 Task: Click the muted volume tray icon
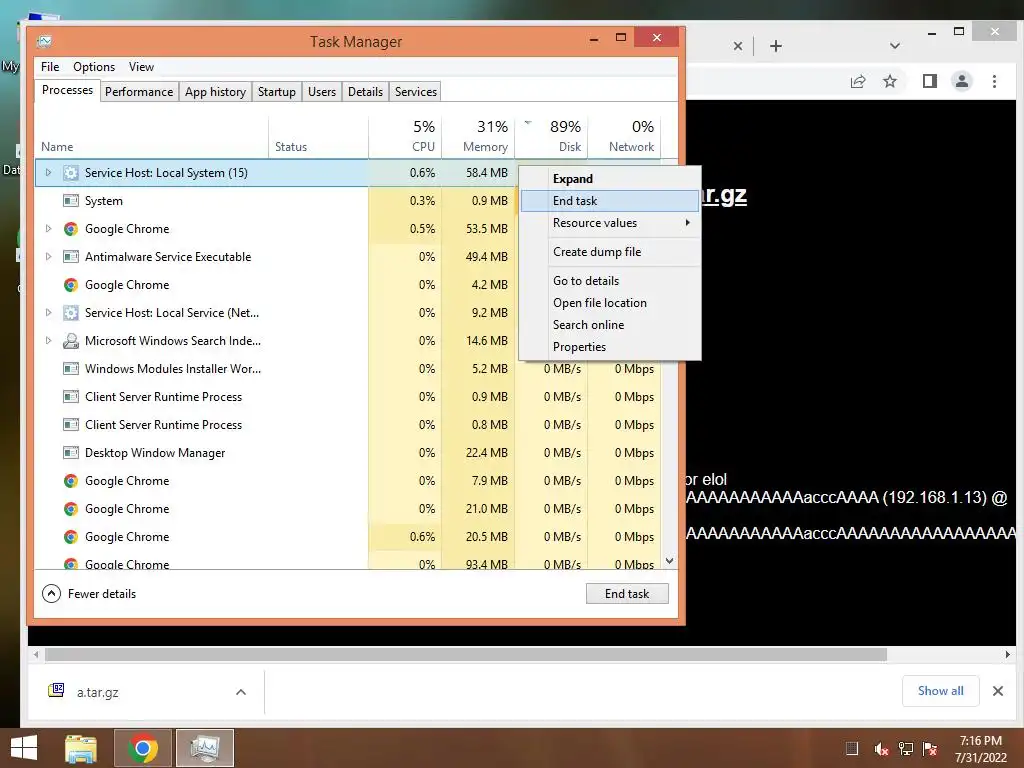pos(881,749)
